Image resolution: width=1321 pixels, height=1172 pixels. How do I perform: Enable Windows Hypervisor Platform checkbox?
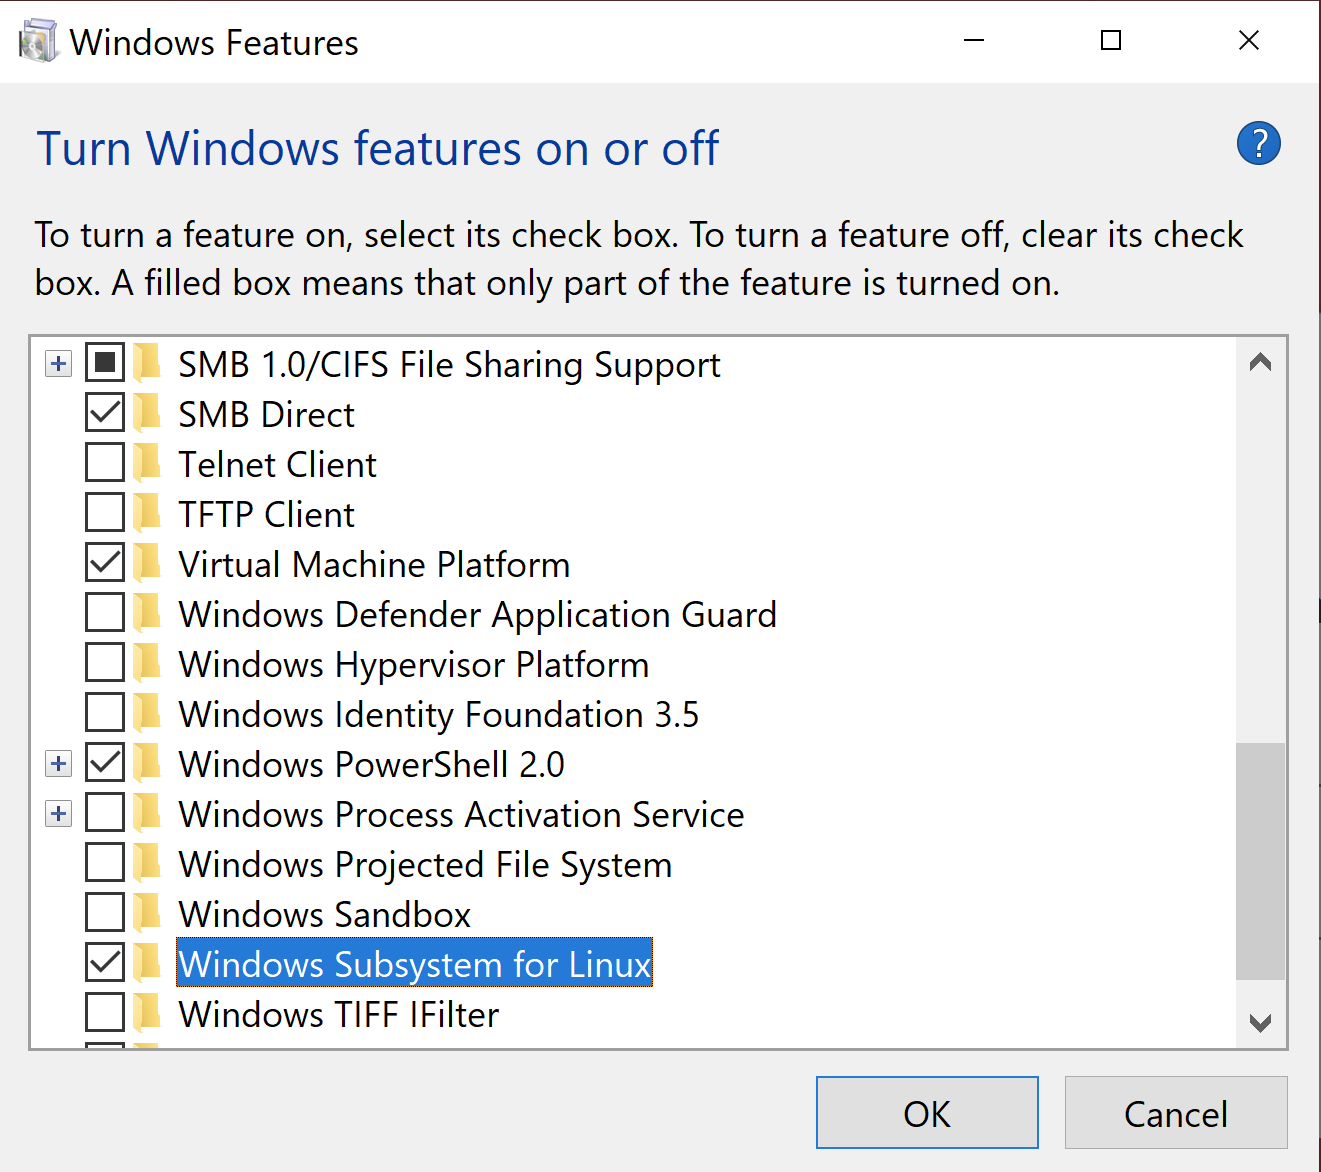(105, 663)
